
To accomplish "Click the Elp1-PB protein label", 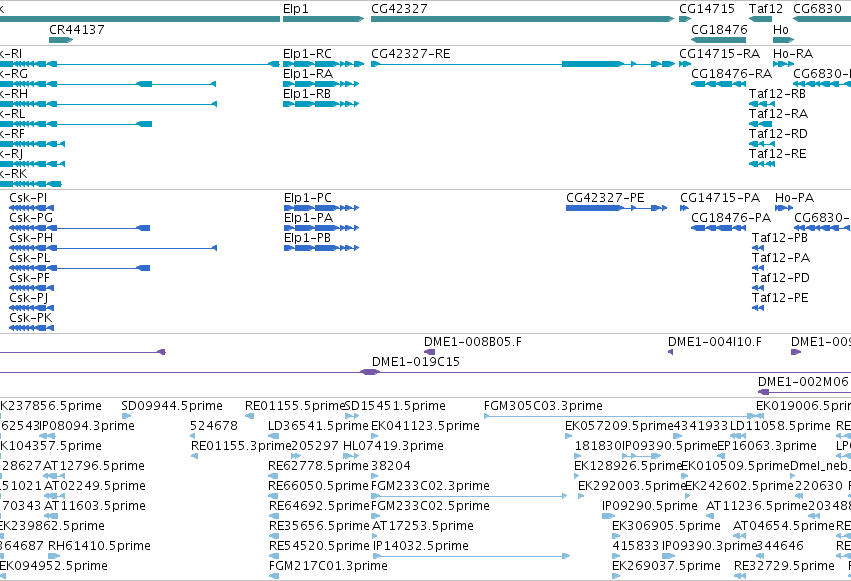I will coord(307,238).
